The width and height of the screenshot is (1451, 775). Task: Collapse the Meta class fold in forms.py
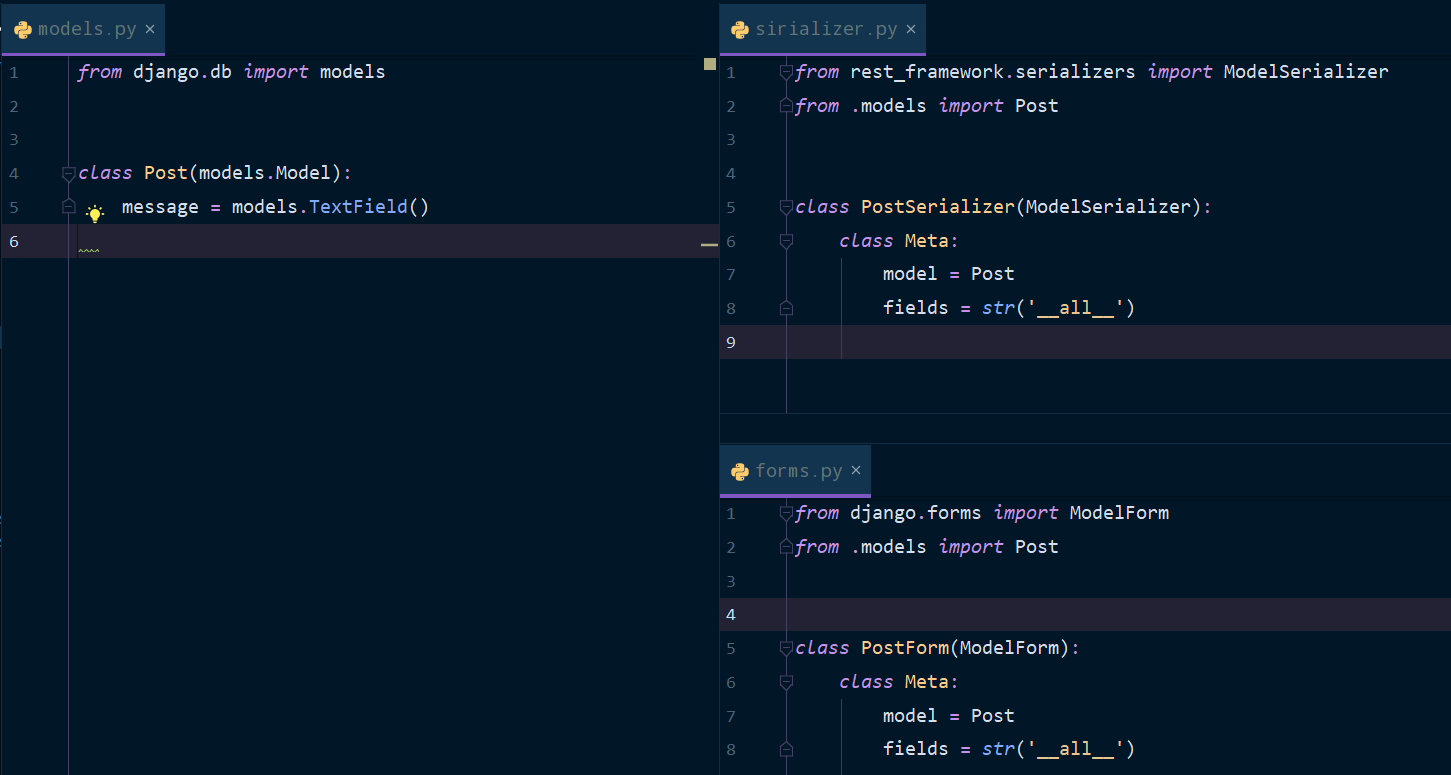click(786, 682)
